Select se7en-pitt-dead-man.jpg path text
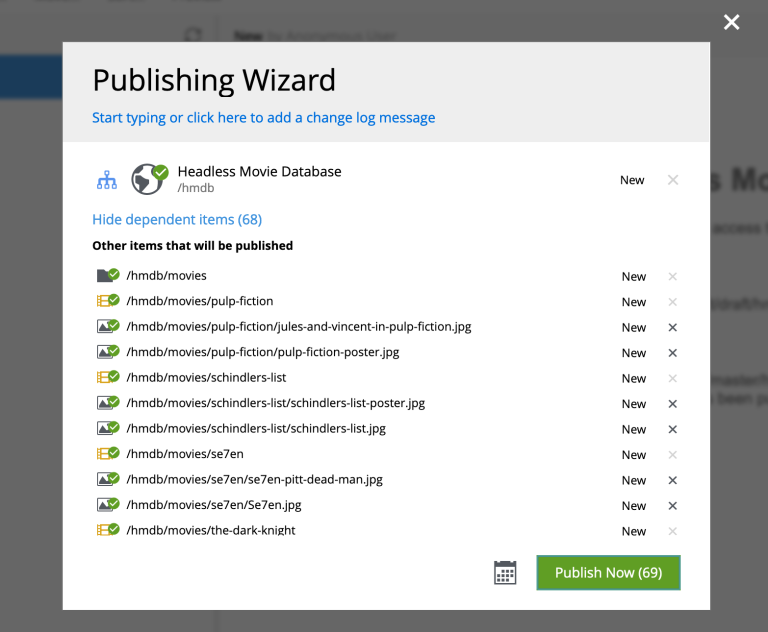 click(255, 479)
